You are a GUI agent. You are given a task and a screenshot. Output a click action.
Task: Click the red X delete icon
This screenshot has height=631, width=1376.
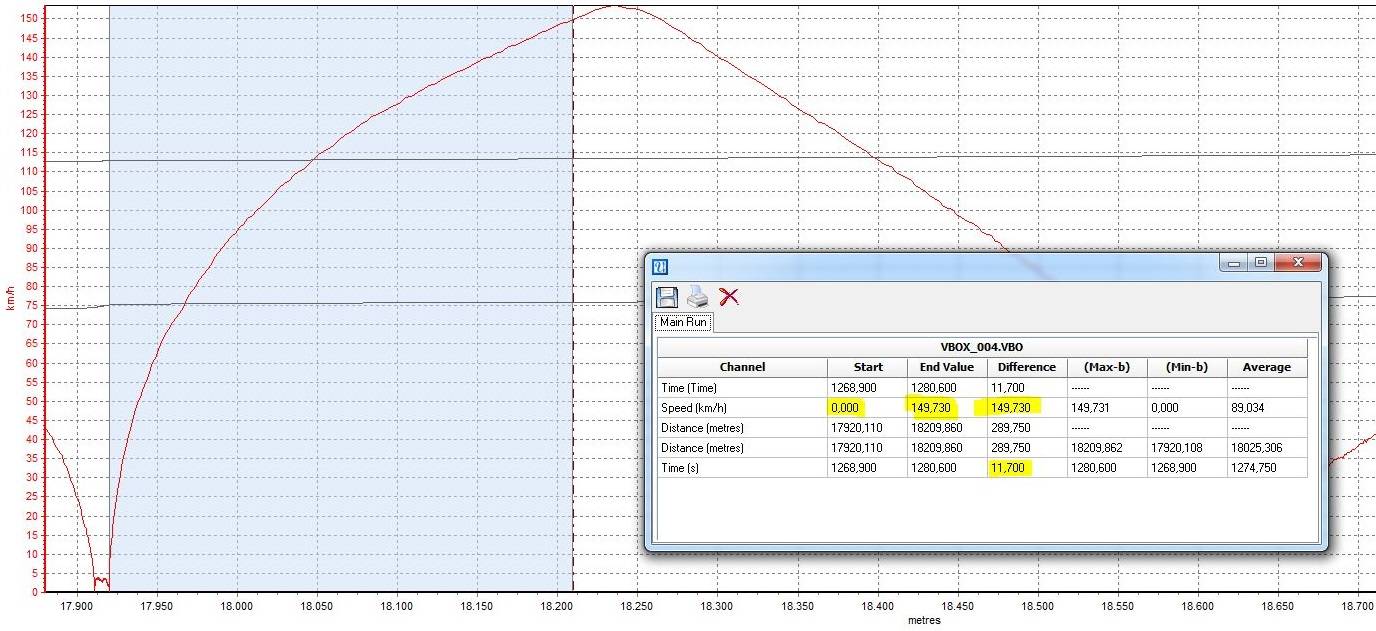click(729, 296)
